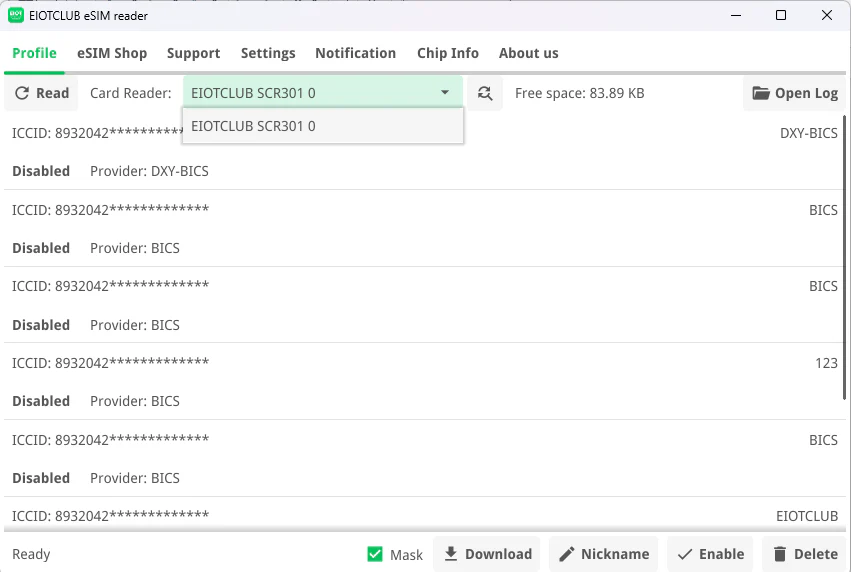Select EIOTCLUB SCR301 0 in dropdown list
Viewport: 851px width, 572px height.
pos(323,126)
